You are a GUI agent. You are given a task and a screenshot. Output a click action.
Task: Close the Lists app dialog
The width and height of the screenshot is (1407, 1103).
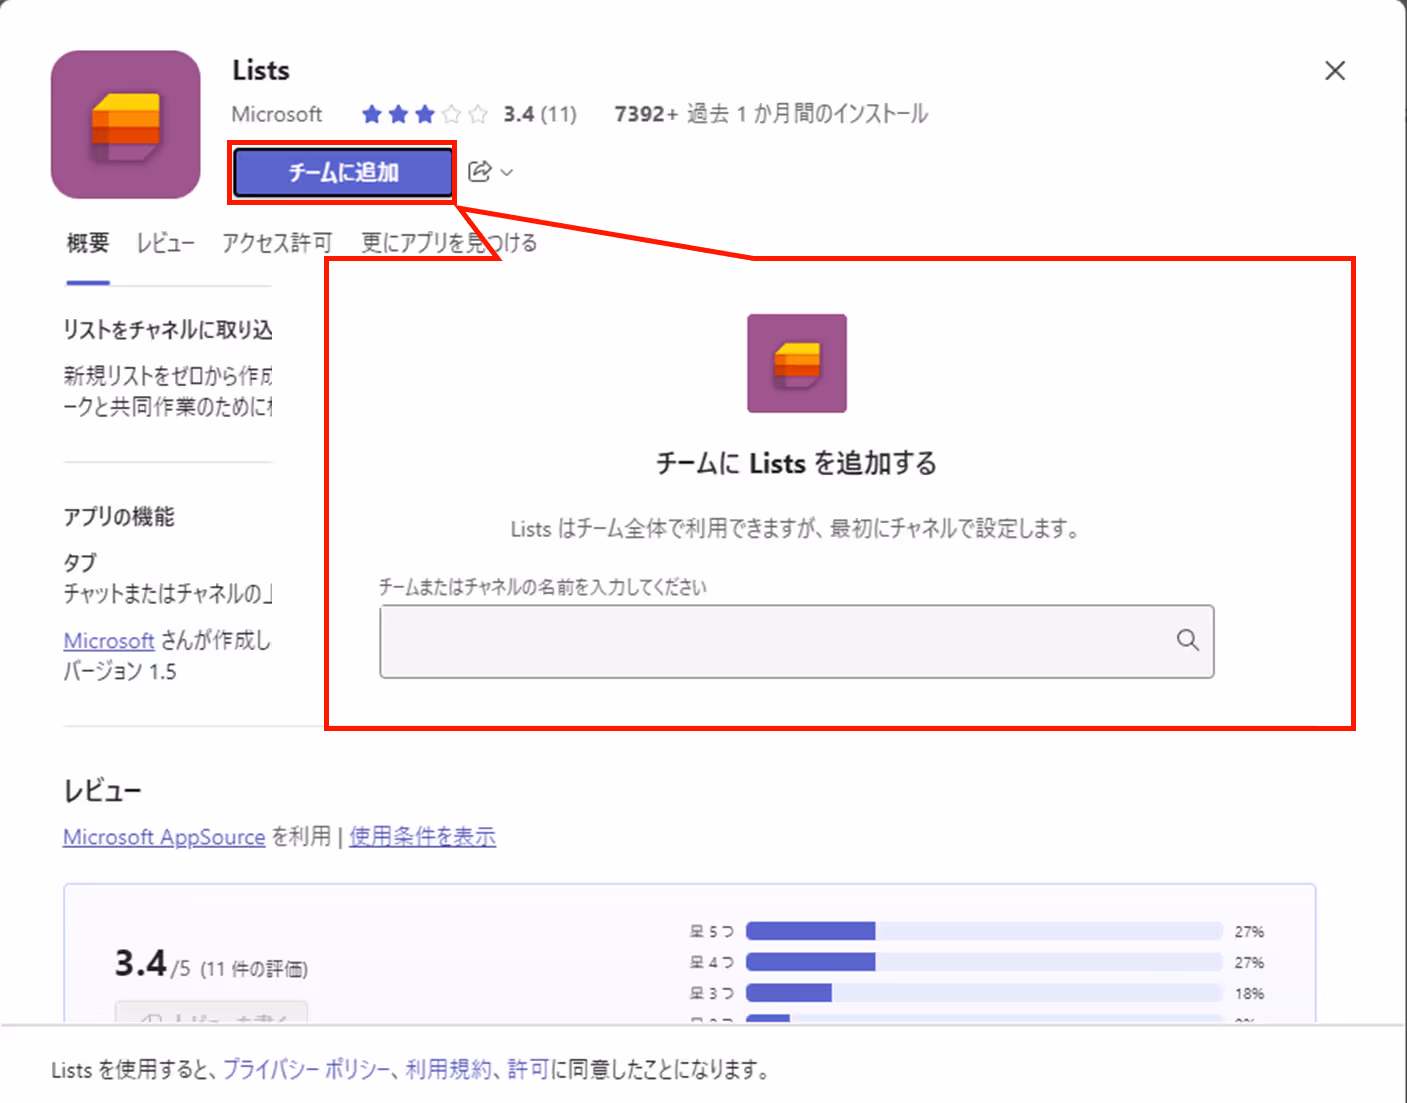tap(1334, 71)
